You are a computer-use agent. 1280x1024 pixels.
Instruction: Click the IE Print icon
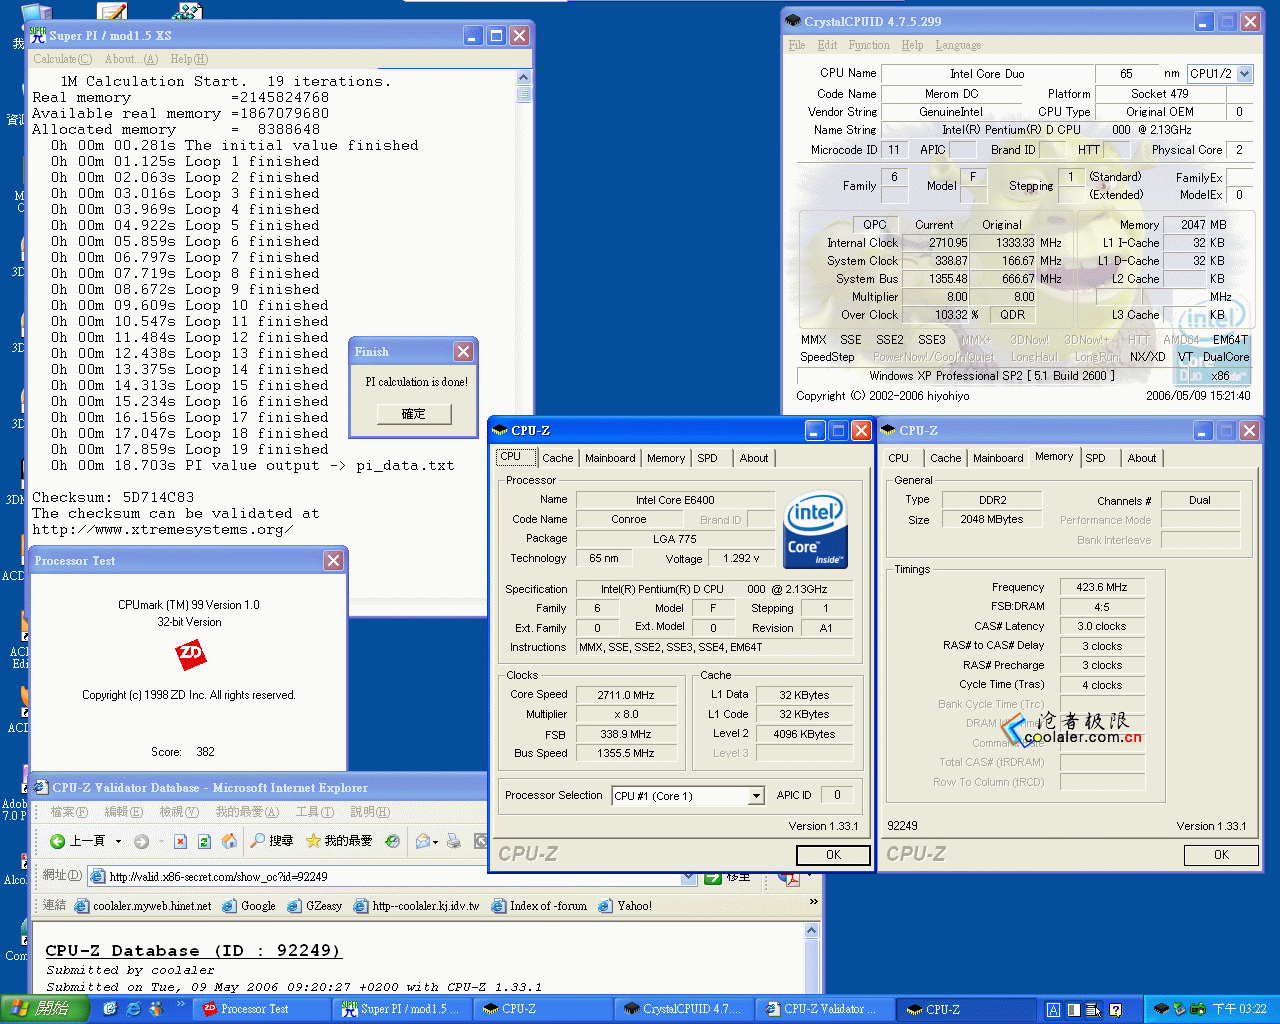(454, 841)
